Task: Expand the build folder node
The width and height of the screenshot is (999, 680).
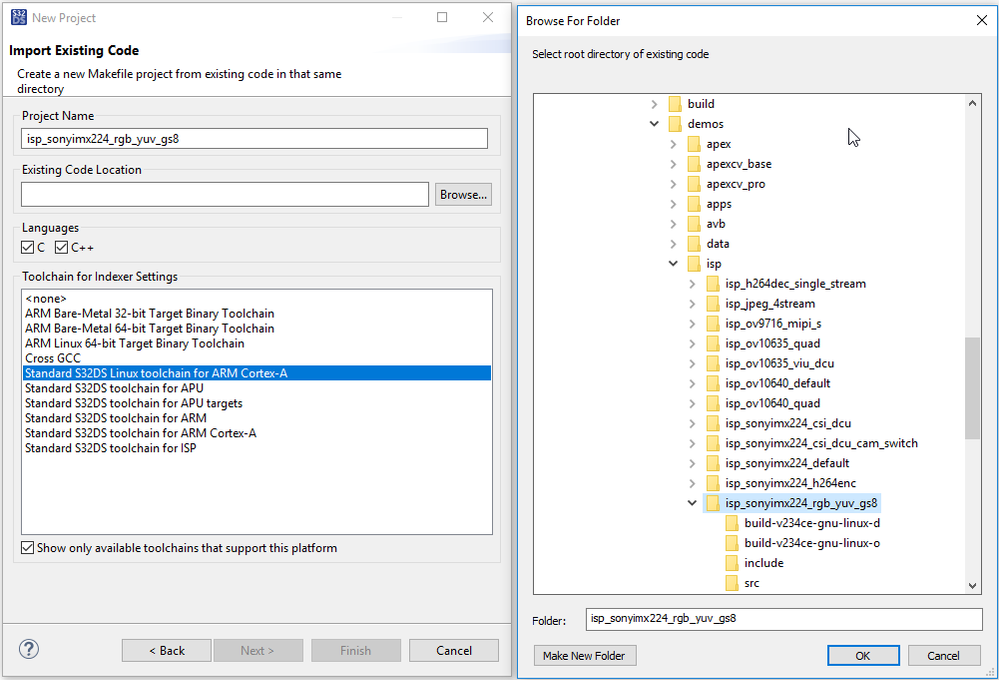Action: pos(654,104)
